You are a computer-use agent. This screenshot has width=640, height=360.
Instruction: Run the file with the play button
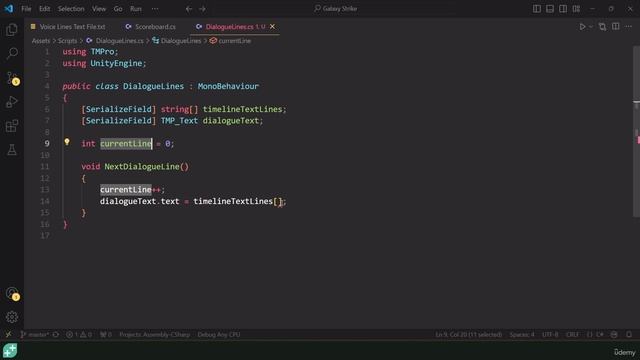tap(582, 27)
